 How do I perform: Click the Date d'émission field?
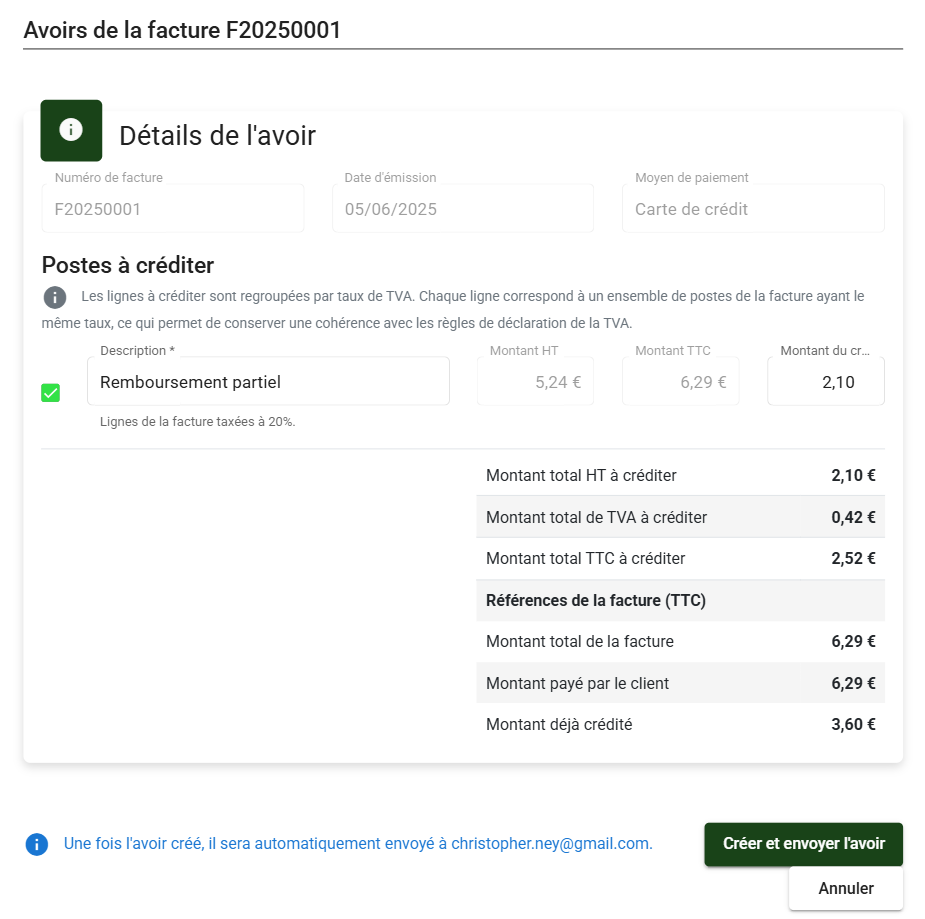(x=463, y=208)
